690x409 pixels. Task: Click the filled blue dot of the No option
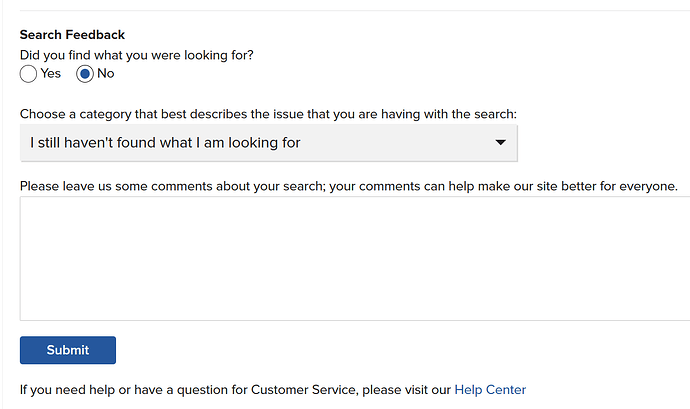84,74
